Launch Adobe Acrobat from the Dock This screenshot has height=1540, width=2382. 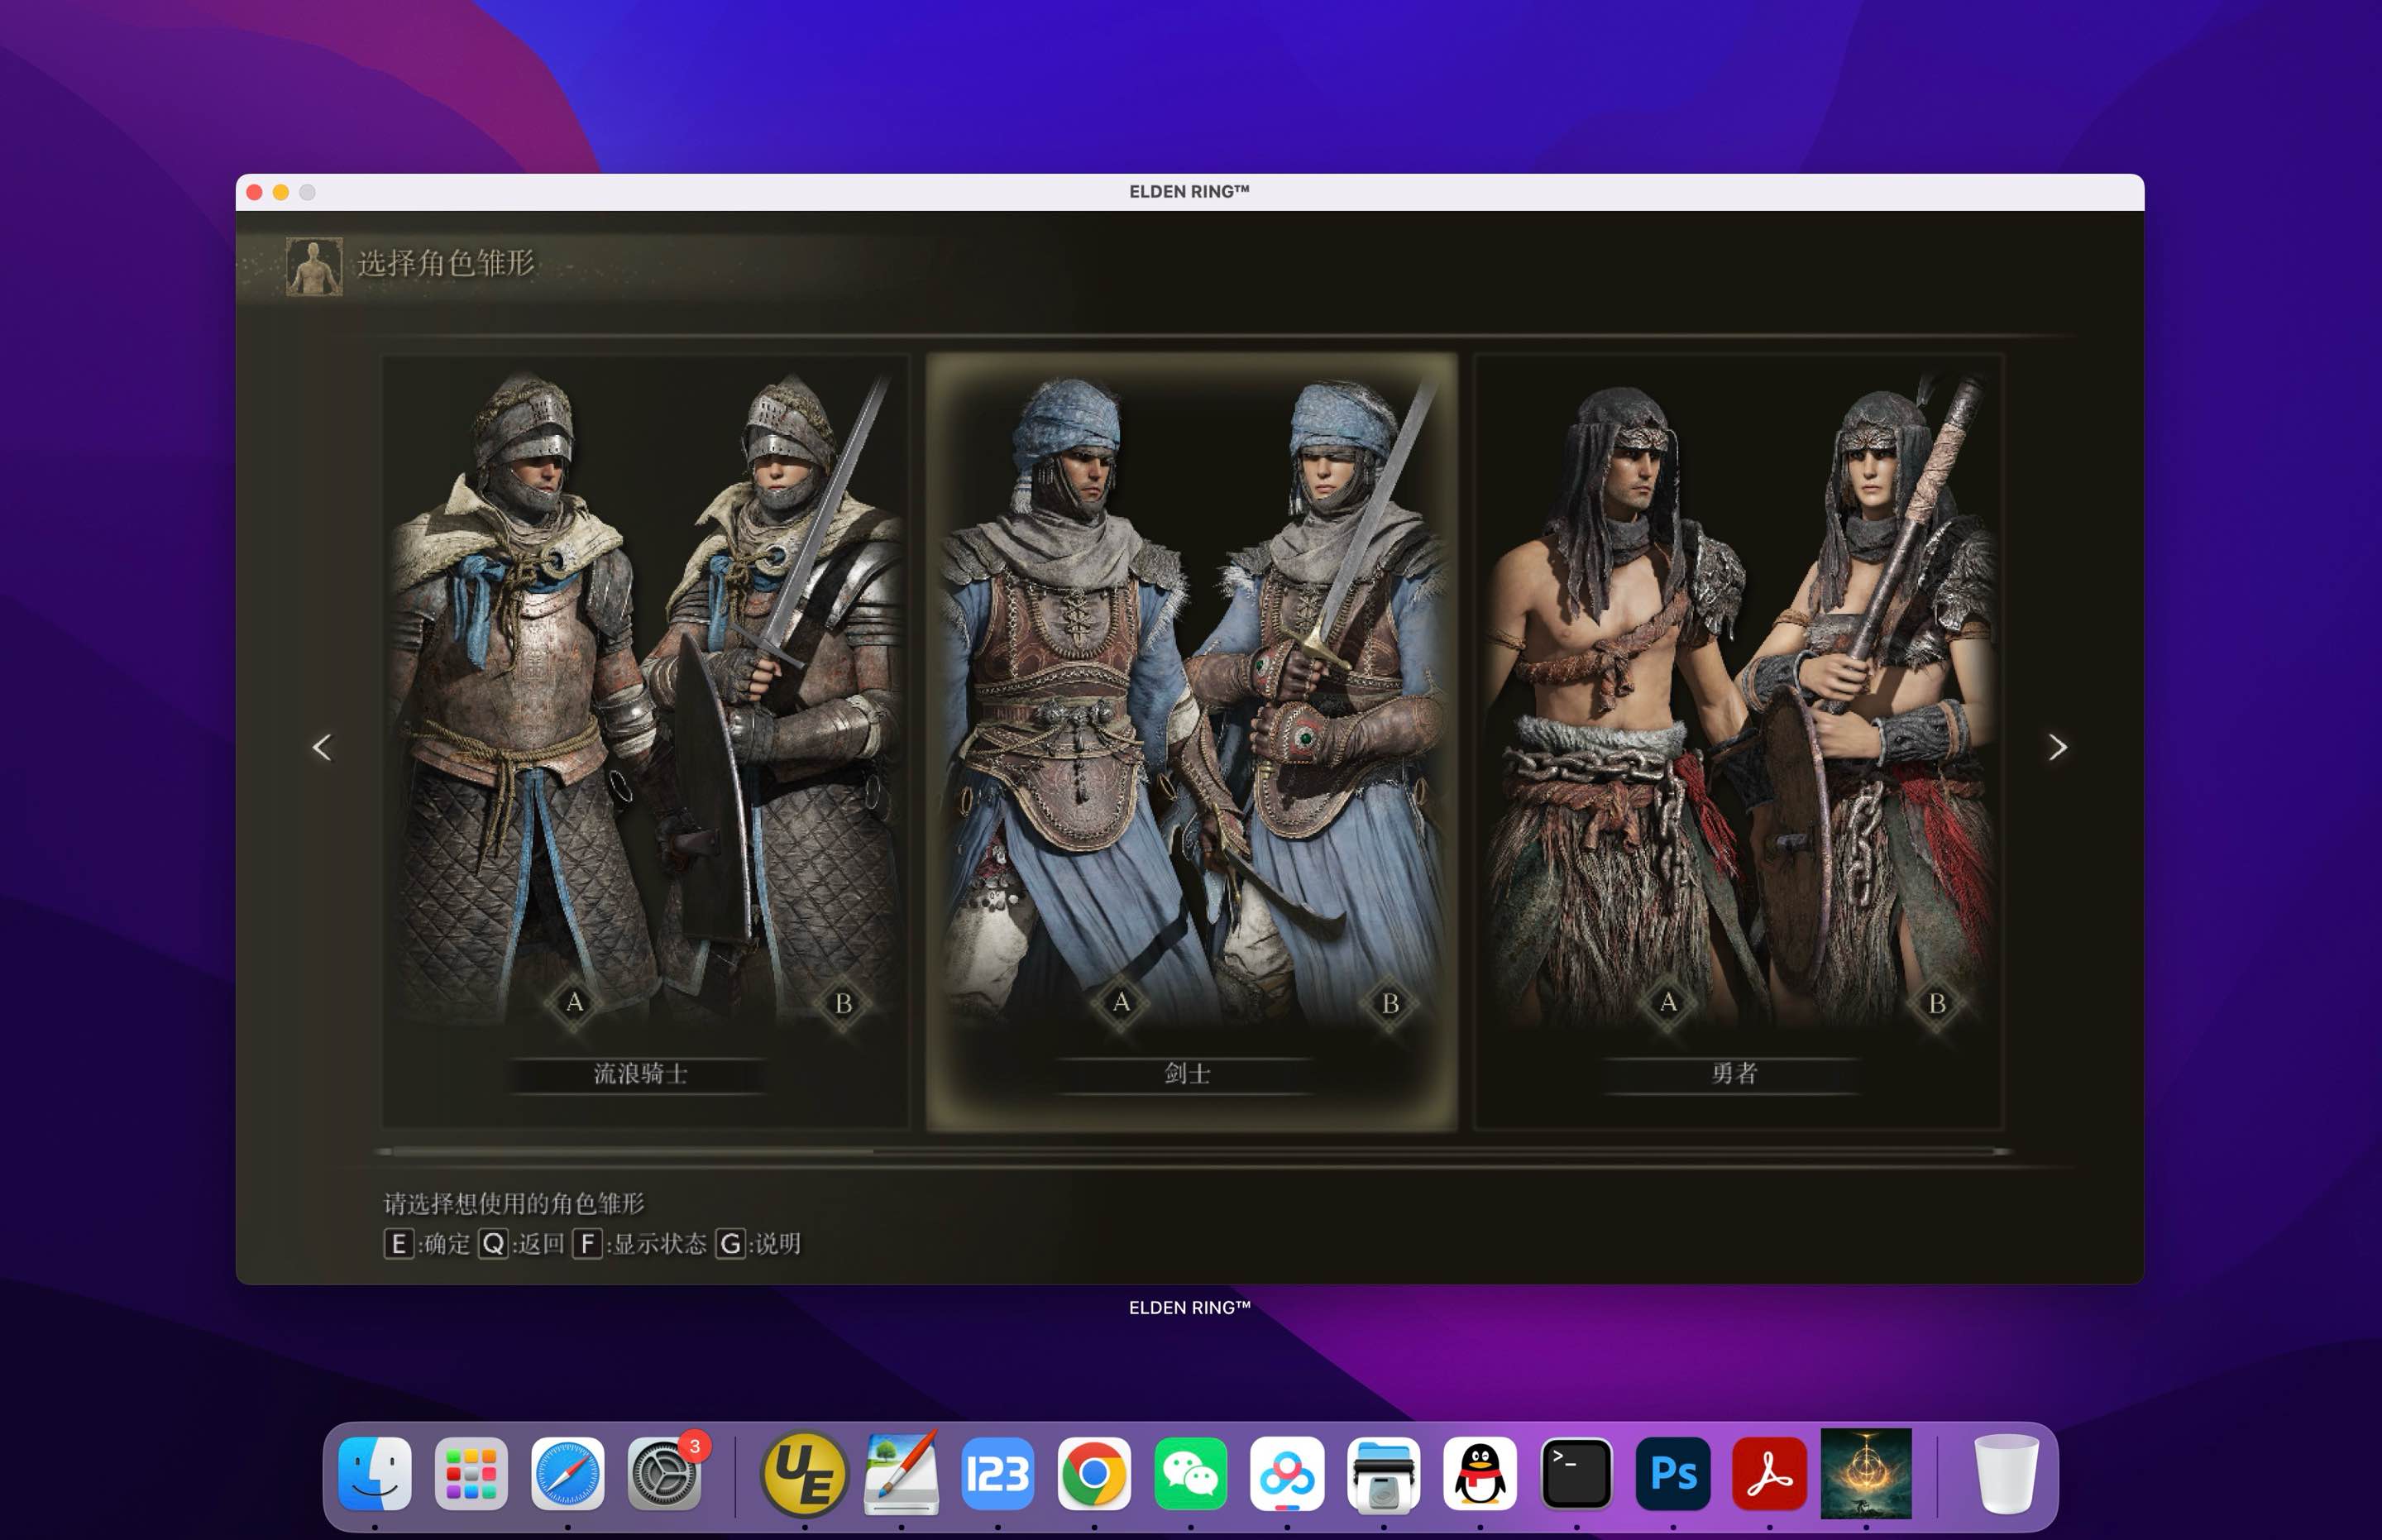pos(1769,1474)
